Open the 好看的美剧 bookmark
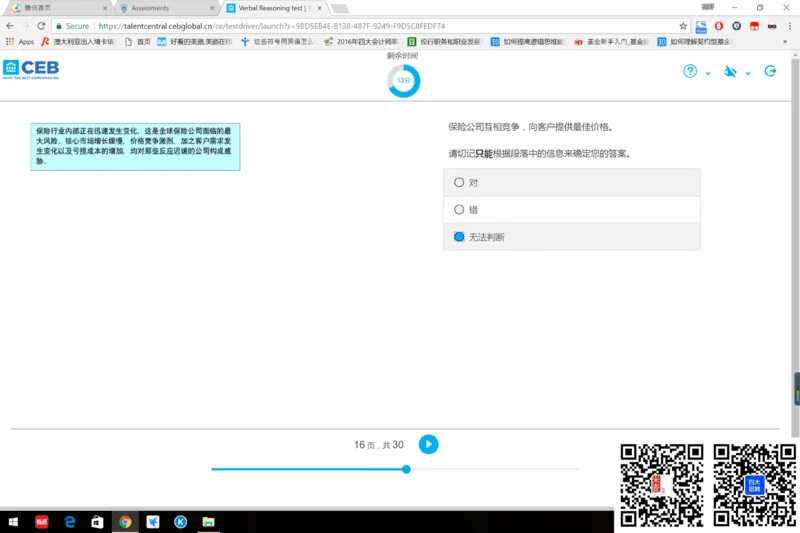800x533 pixels. tap(195, 42)
